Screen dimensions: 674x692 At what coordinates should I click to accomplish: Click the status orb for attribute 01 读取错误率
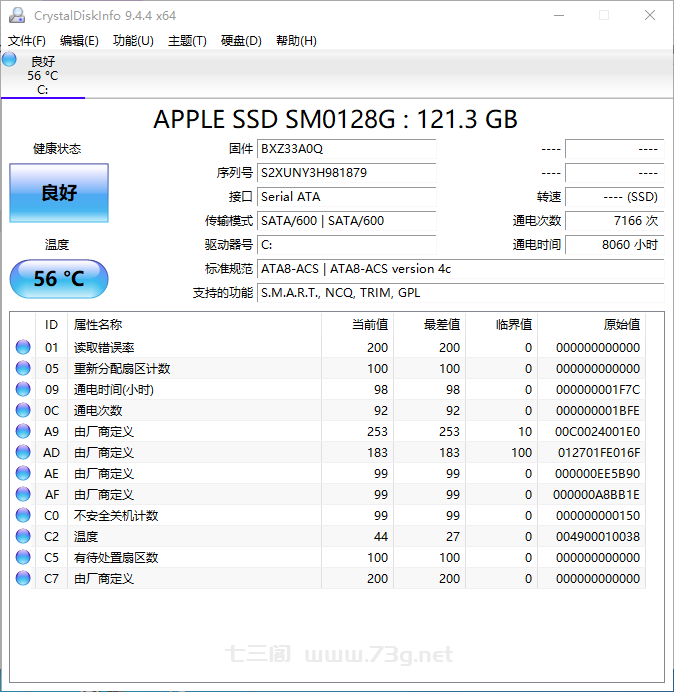coord(23,347)
